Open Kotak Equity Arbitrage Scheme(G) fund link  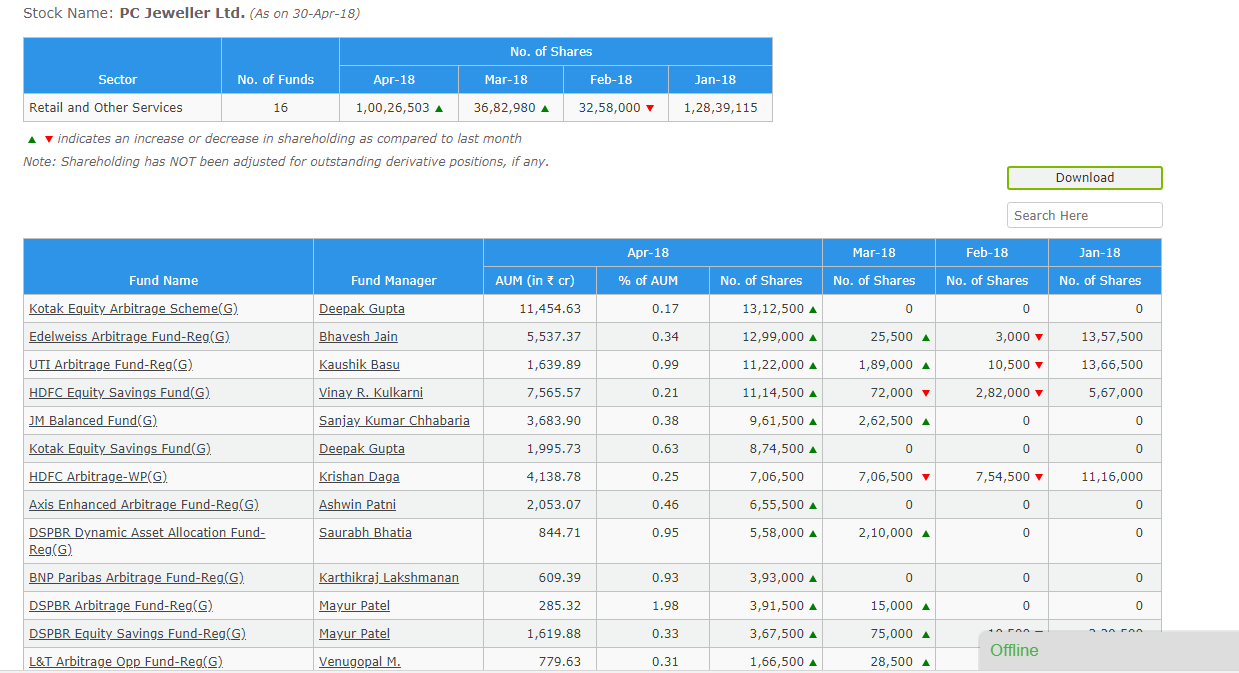pos(133,309)
